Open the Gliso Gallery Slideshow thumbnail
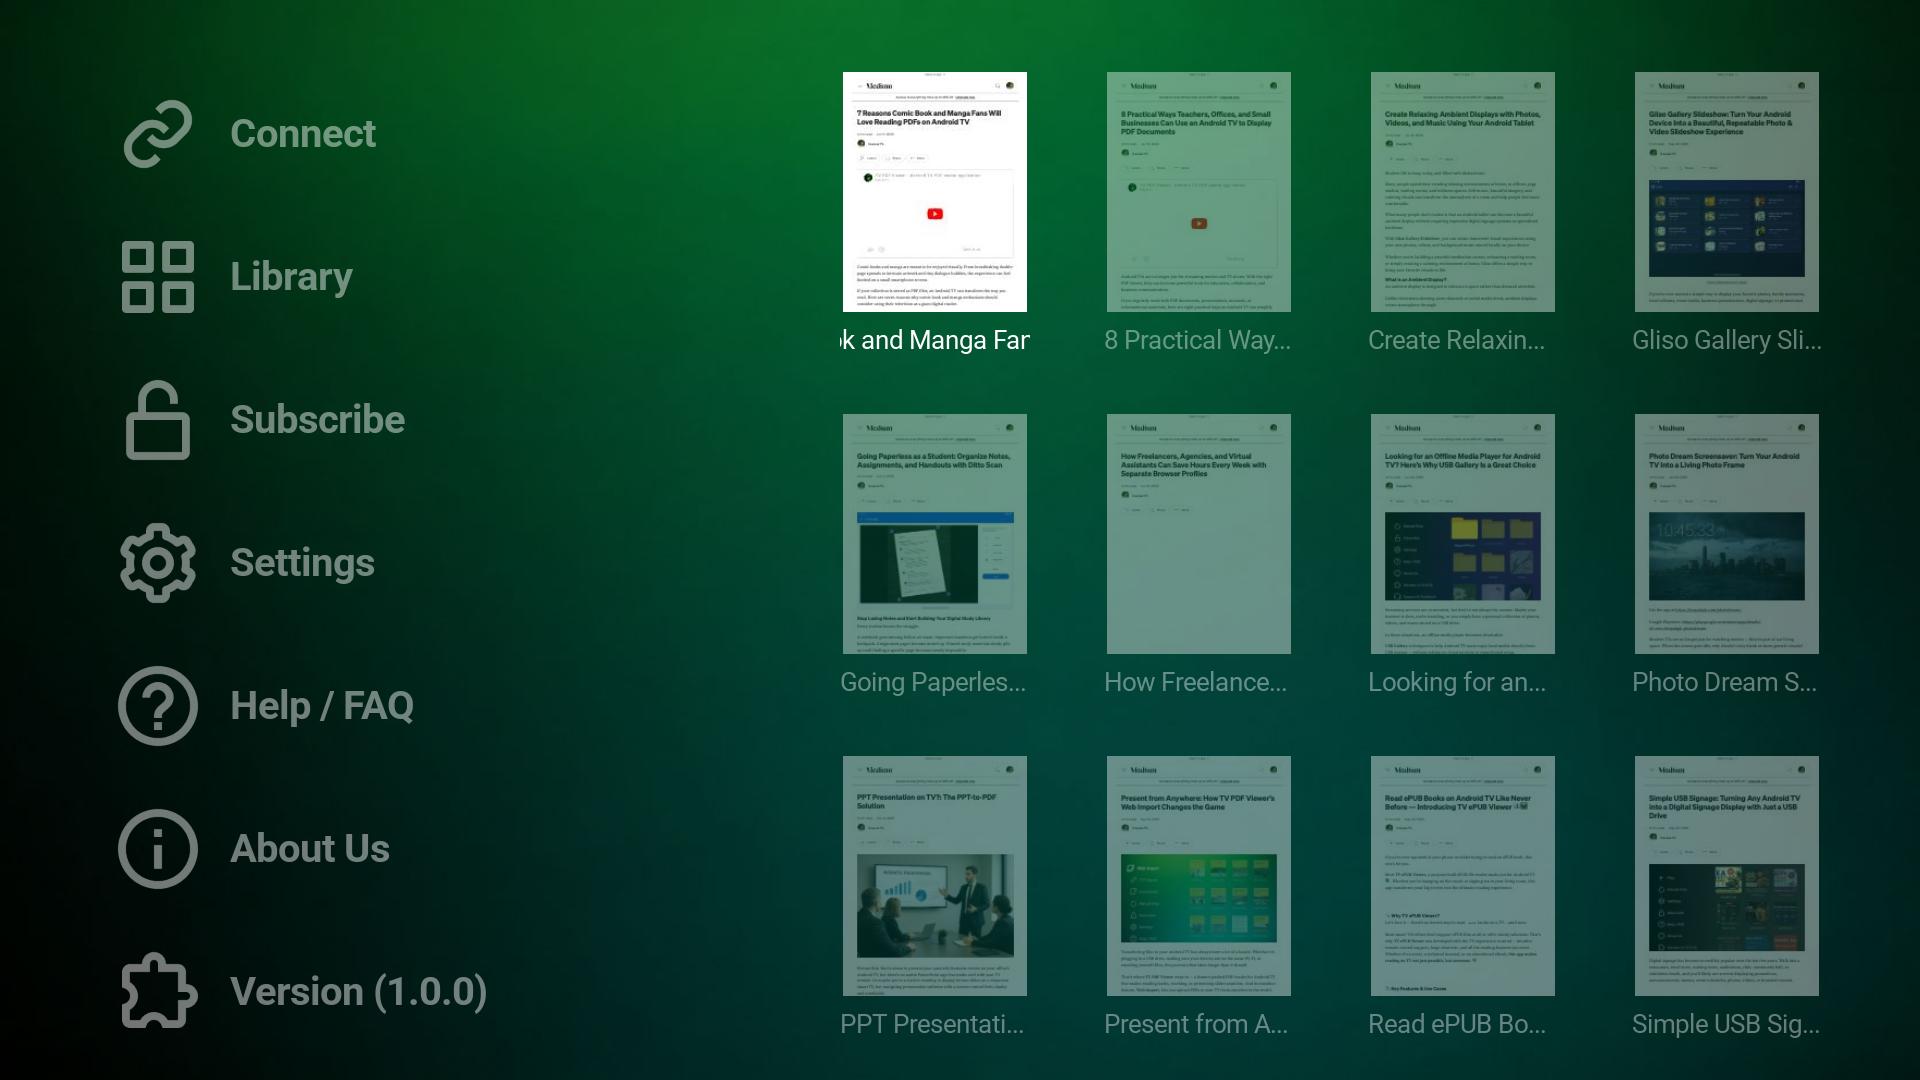 coord(1727,192)
